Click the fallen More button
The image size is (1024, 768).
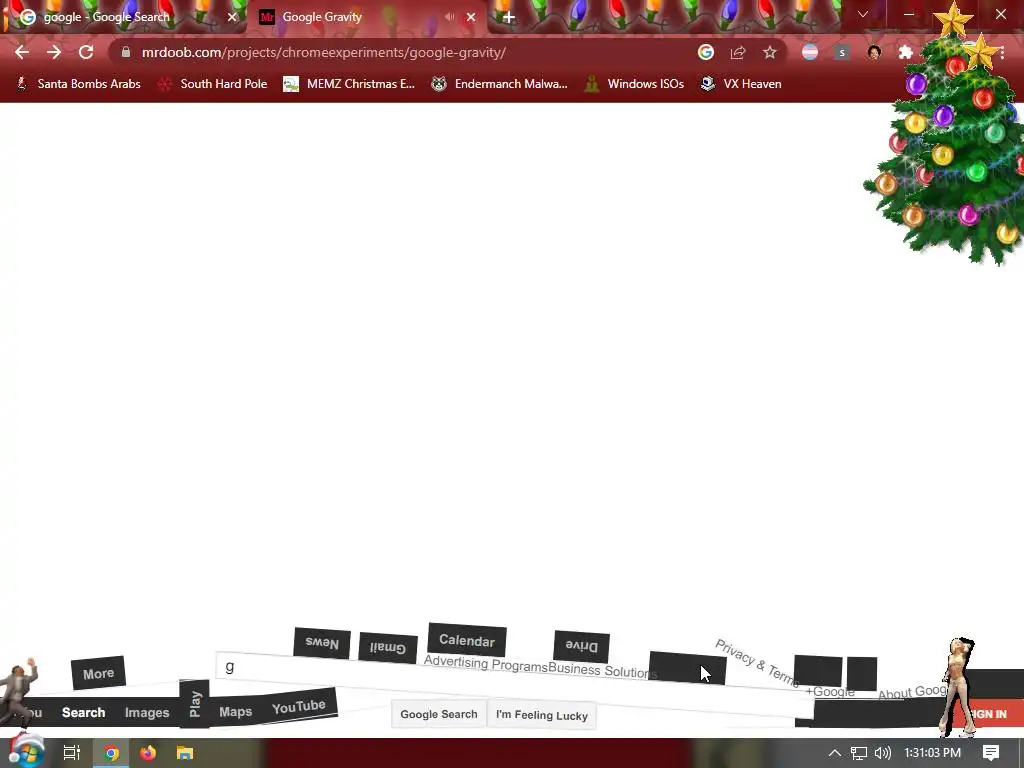tap(98, 673)
